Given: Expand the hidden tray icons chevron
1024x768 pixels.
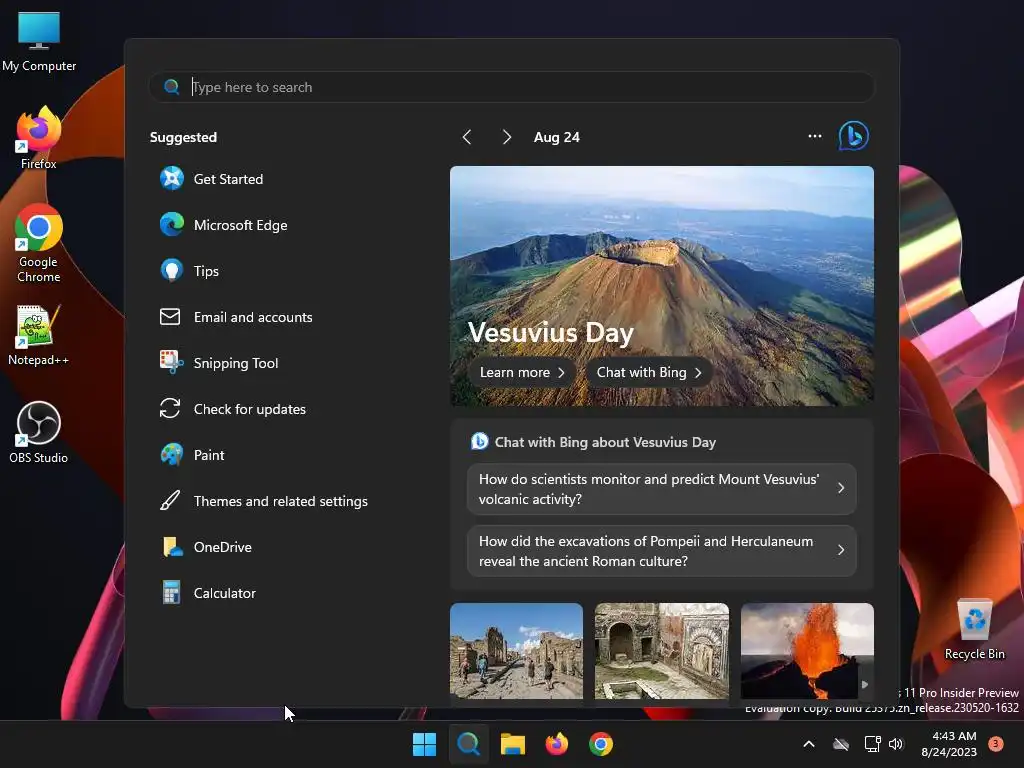Looking at the screenshot, I should (808, 744).
